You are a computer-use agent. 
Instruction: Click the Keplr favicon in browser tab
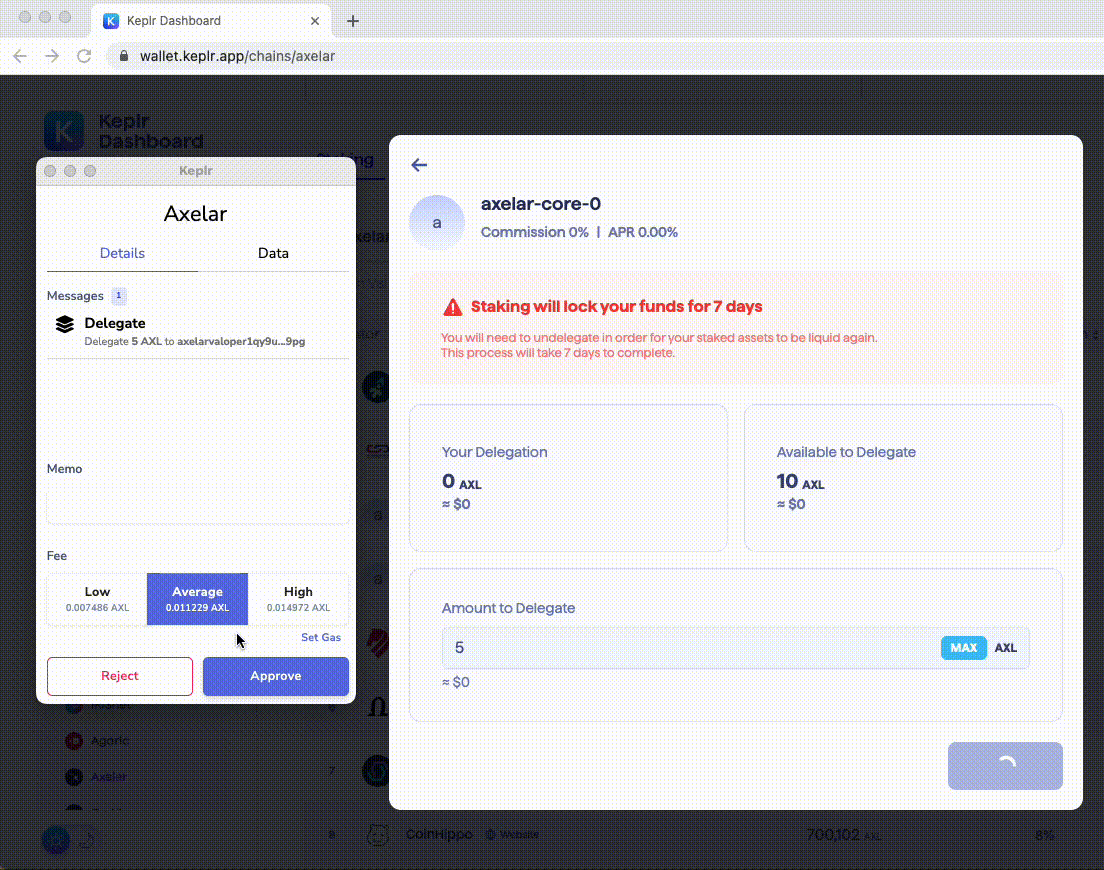pyautogui.click(x=111, y=20)
